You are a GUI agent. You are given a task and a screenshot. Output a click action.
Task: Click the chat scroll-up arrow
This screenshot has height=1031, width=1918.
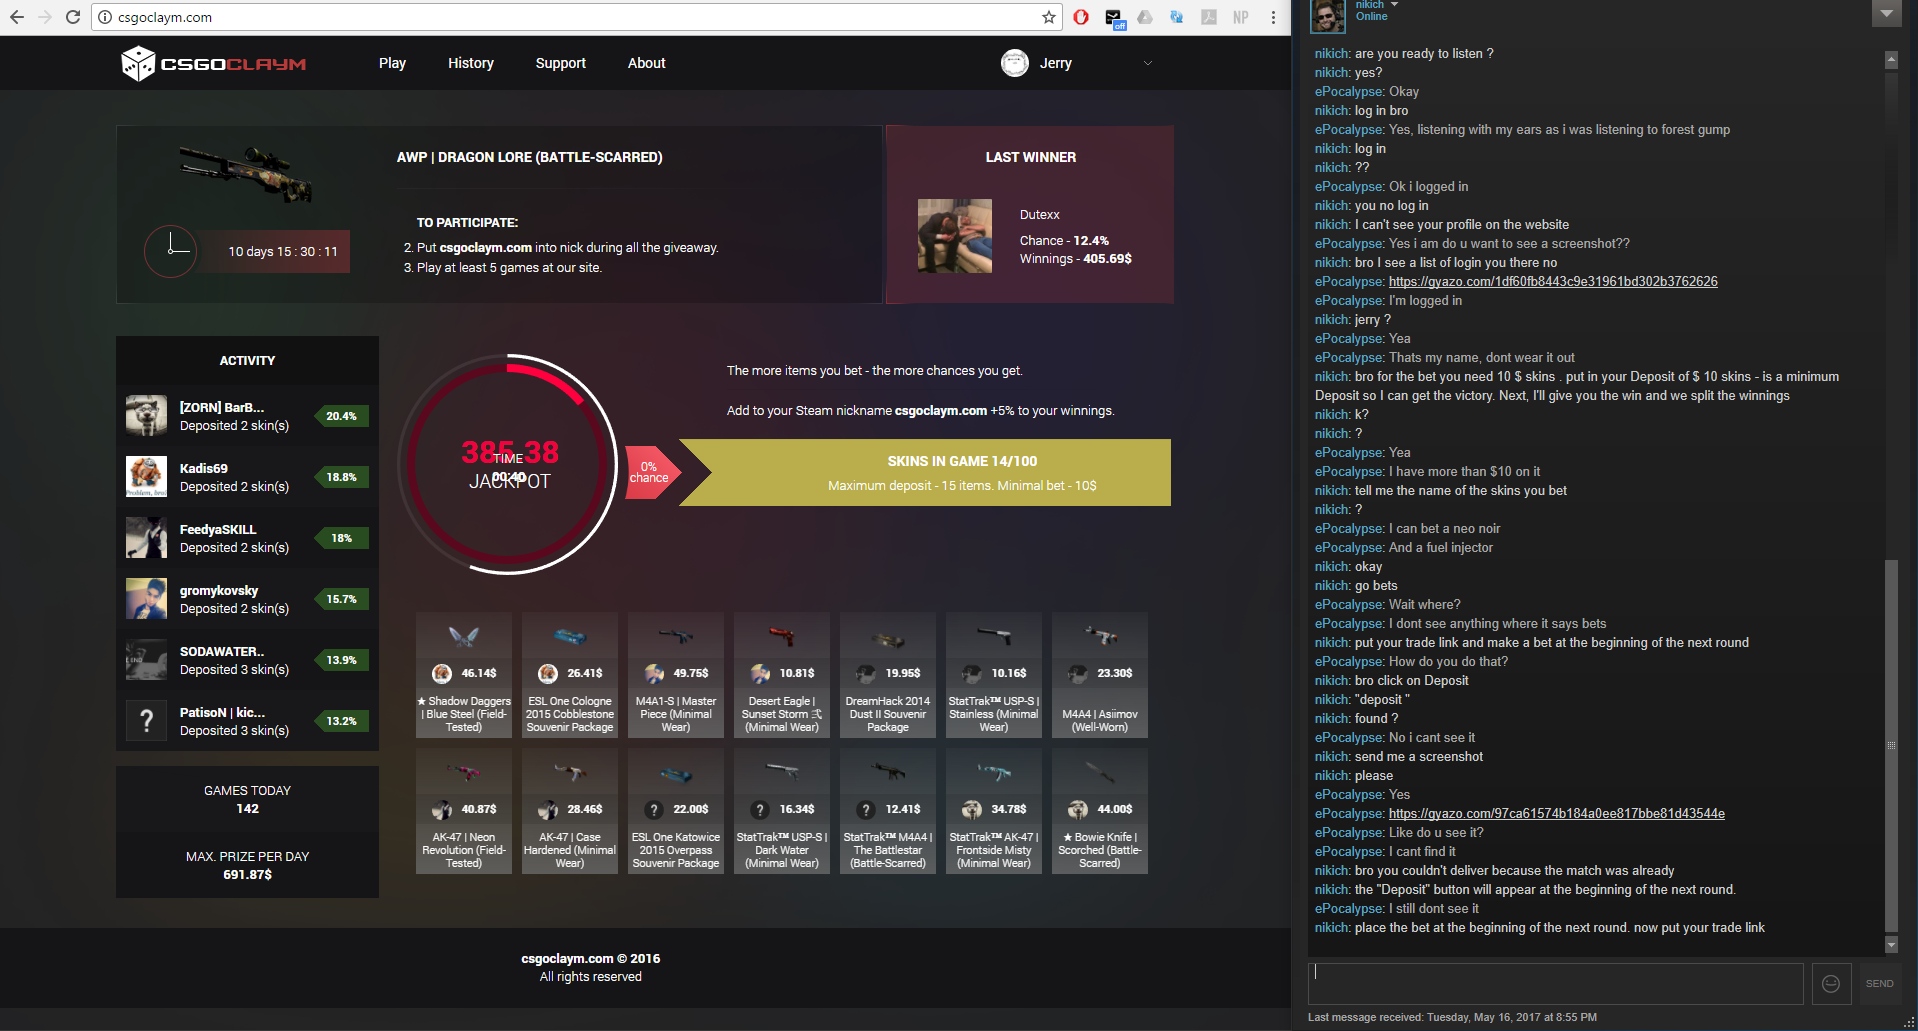[1891, 60]
